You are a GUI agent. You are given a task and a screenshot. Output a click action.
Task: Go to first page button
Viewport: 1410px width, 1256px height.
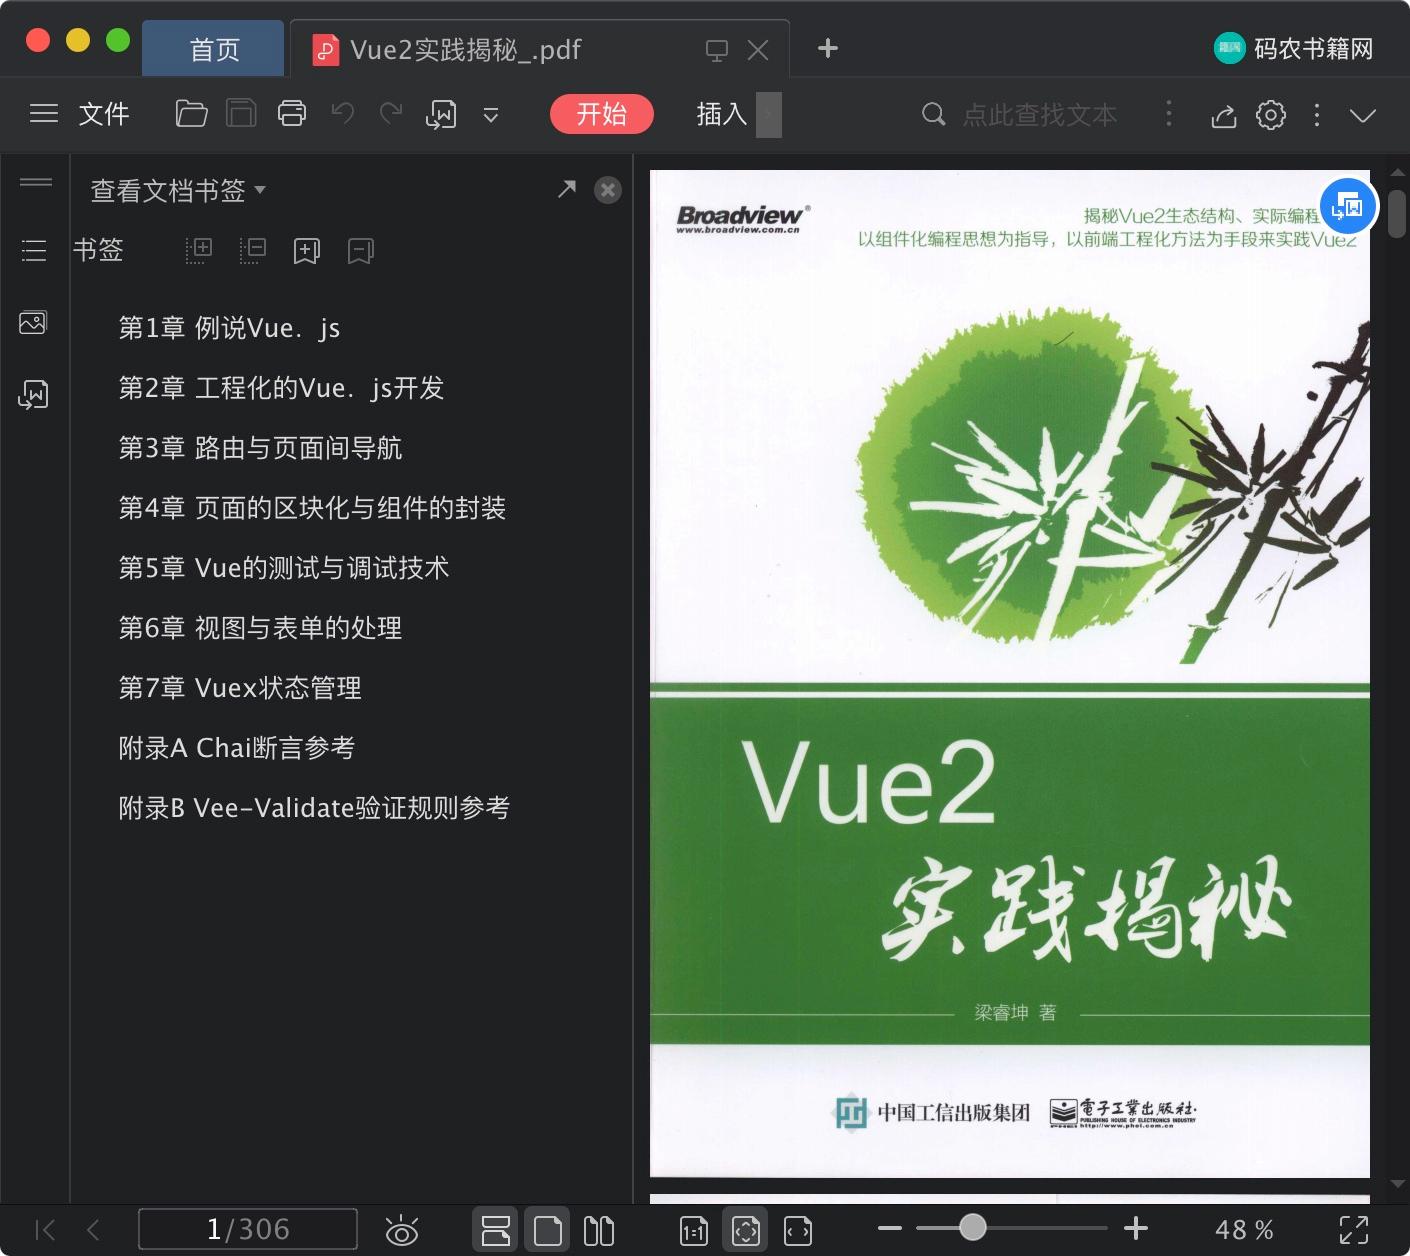(45, 1230)
